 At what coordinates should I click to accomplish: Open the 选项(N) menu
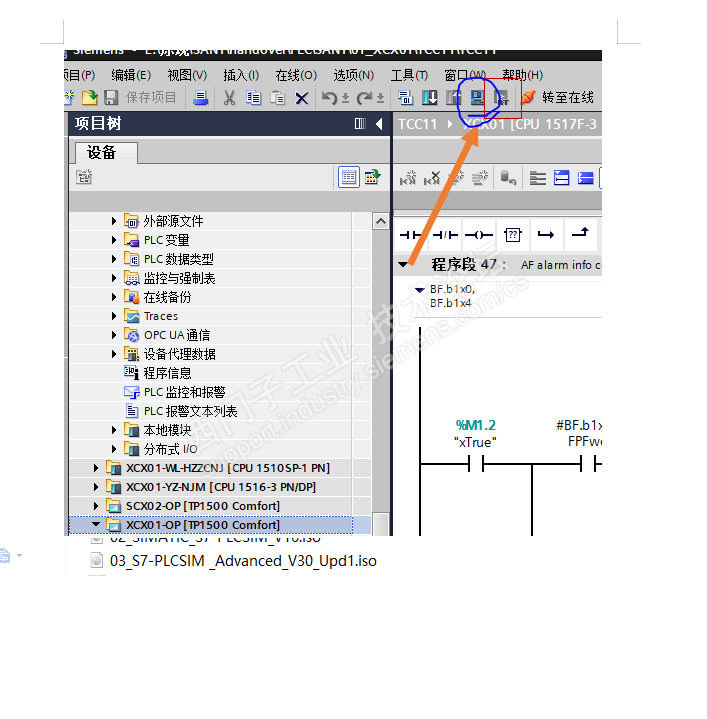pos(354,75)
